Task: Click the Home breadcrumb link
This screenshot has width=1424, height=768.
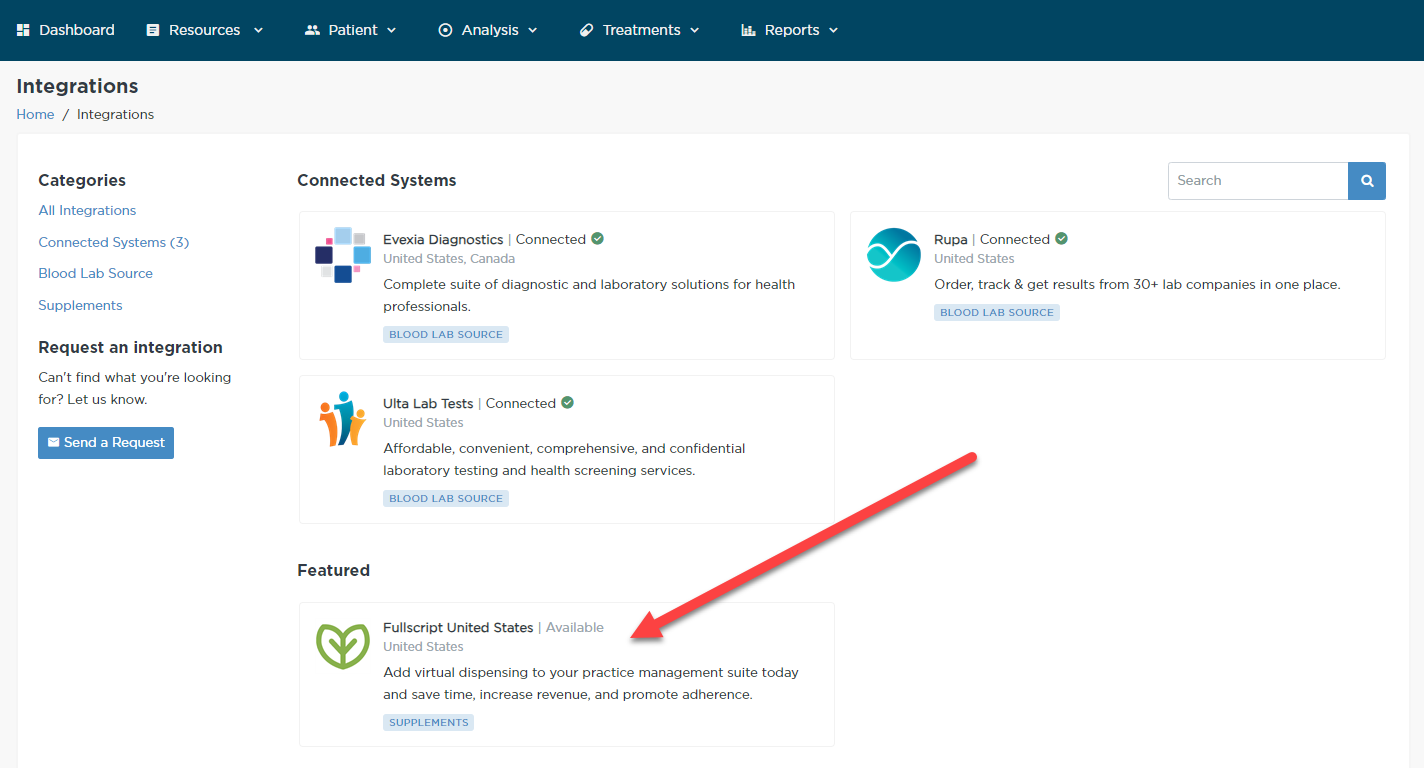Action: (x=35, y=114)
